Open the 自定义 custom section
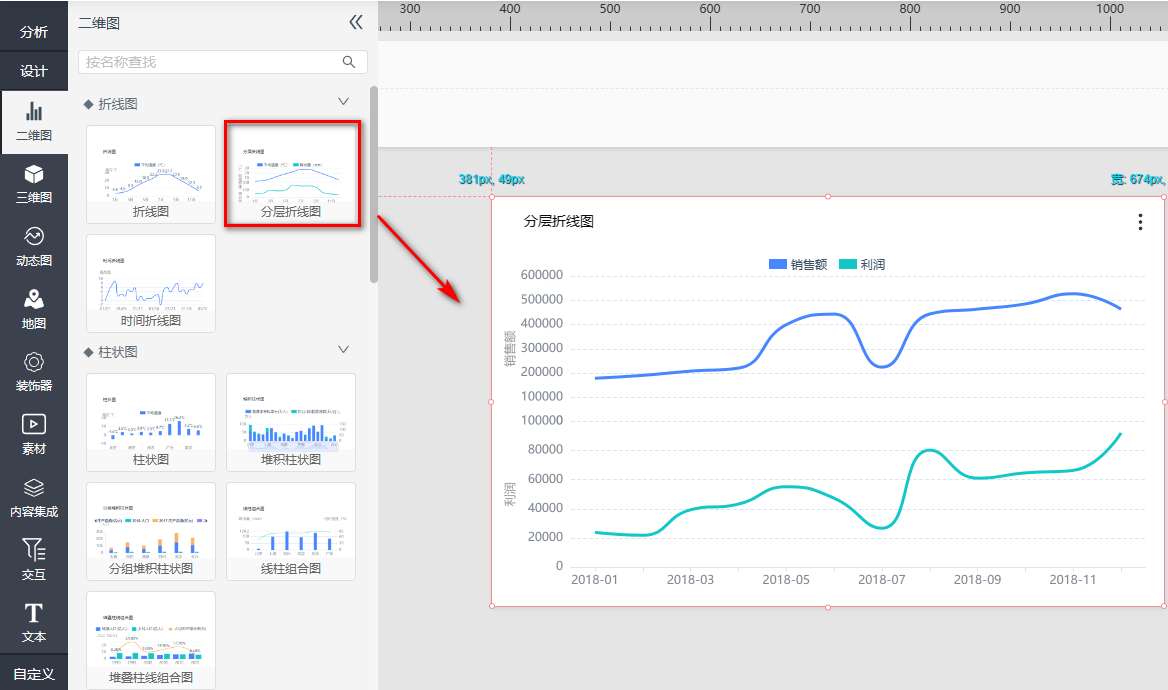This screenshot has width=1168, height=690. [x=34, y=673]
